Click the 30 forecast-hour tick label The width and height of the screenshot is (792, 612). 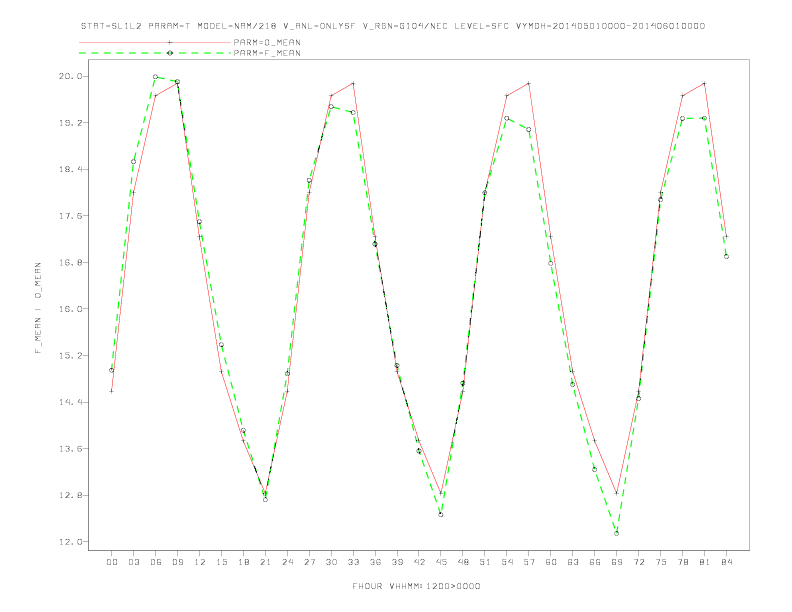pos(331,562)
